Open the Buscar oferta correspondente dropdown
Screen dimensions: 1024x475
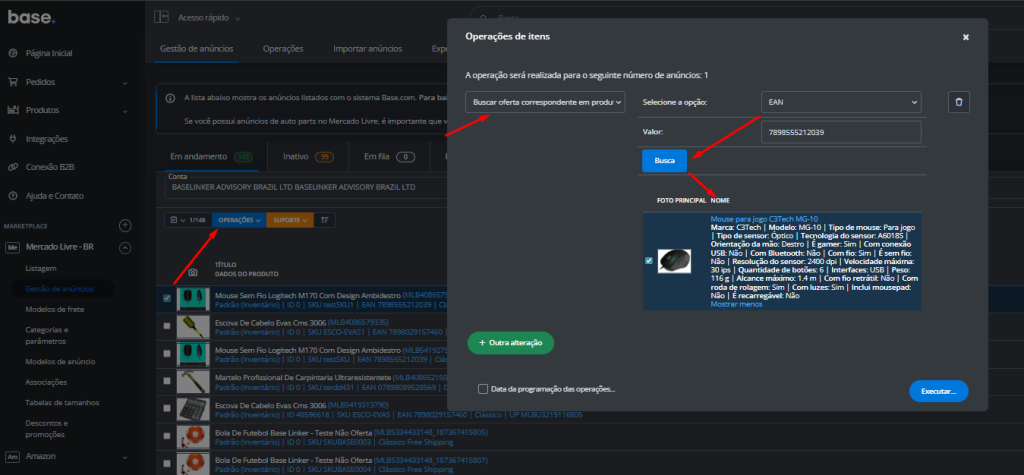(545, 102)
